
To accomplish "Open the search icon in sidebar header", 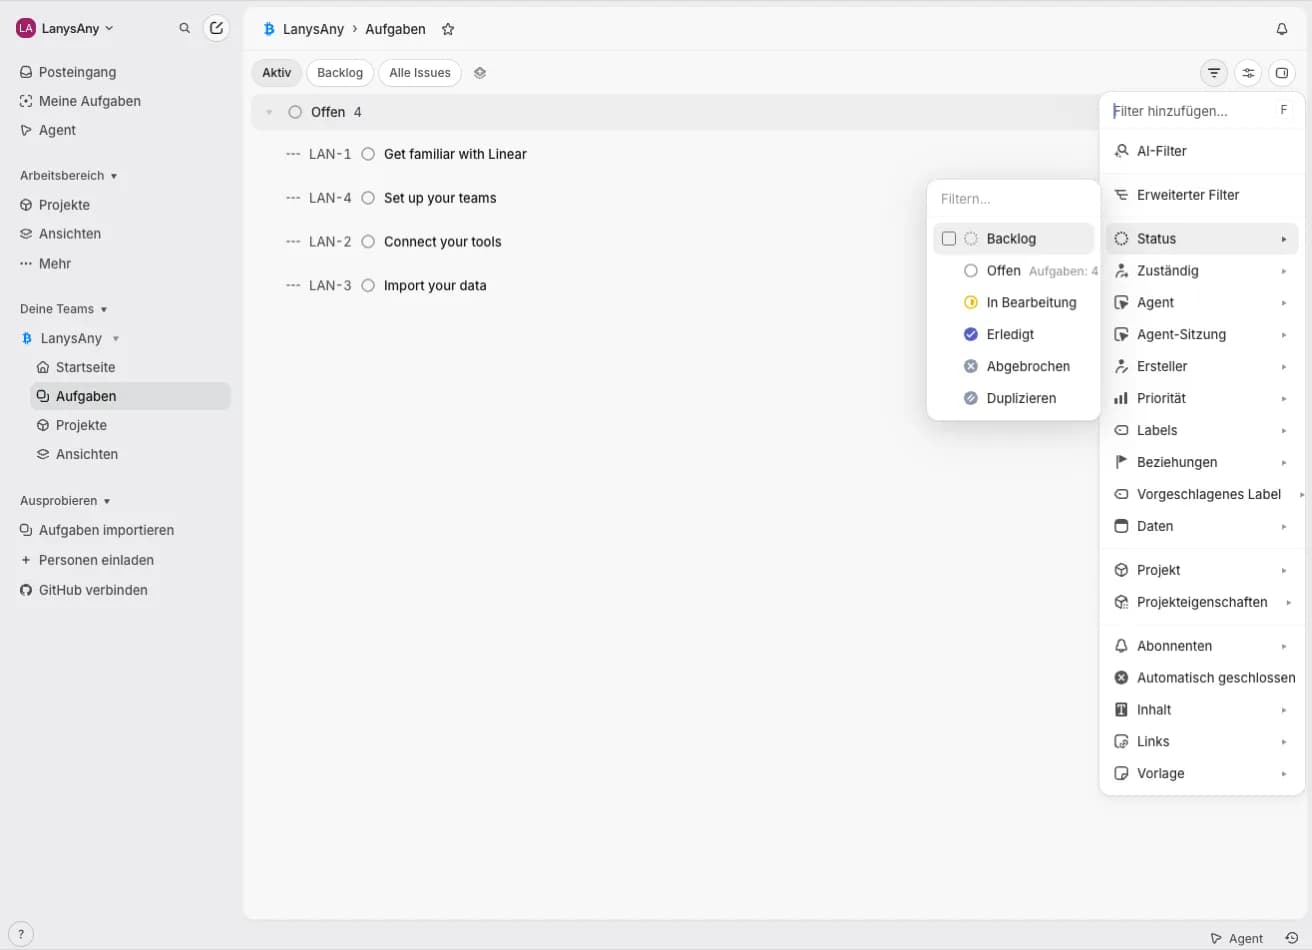I will (185, 28).
